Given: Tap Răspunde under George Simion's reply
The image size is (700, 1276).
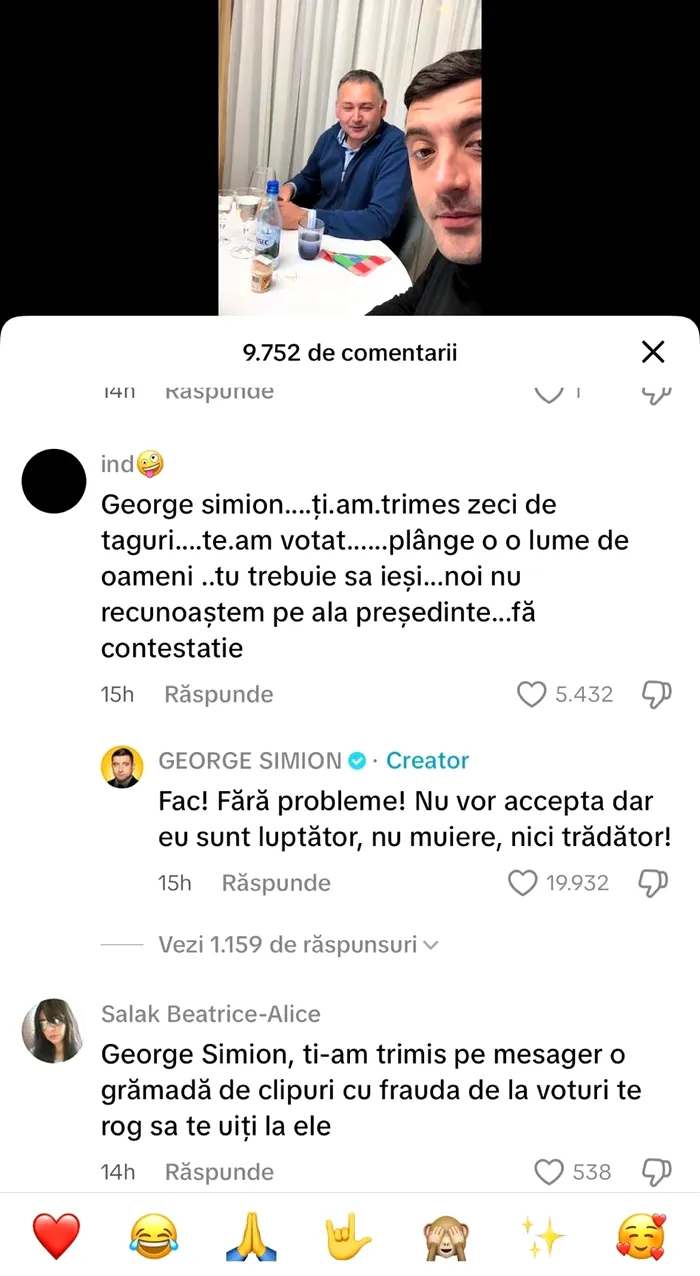Looking at the screenshot, I should click(x=275, y=883).
